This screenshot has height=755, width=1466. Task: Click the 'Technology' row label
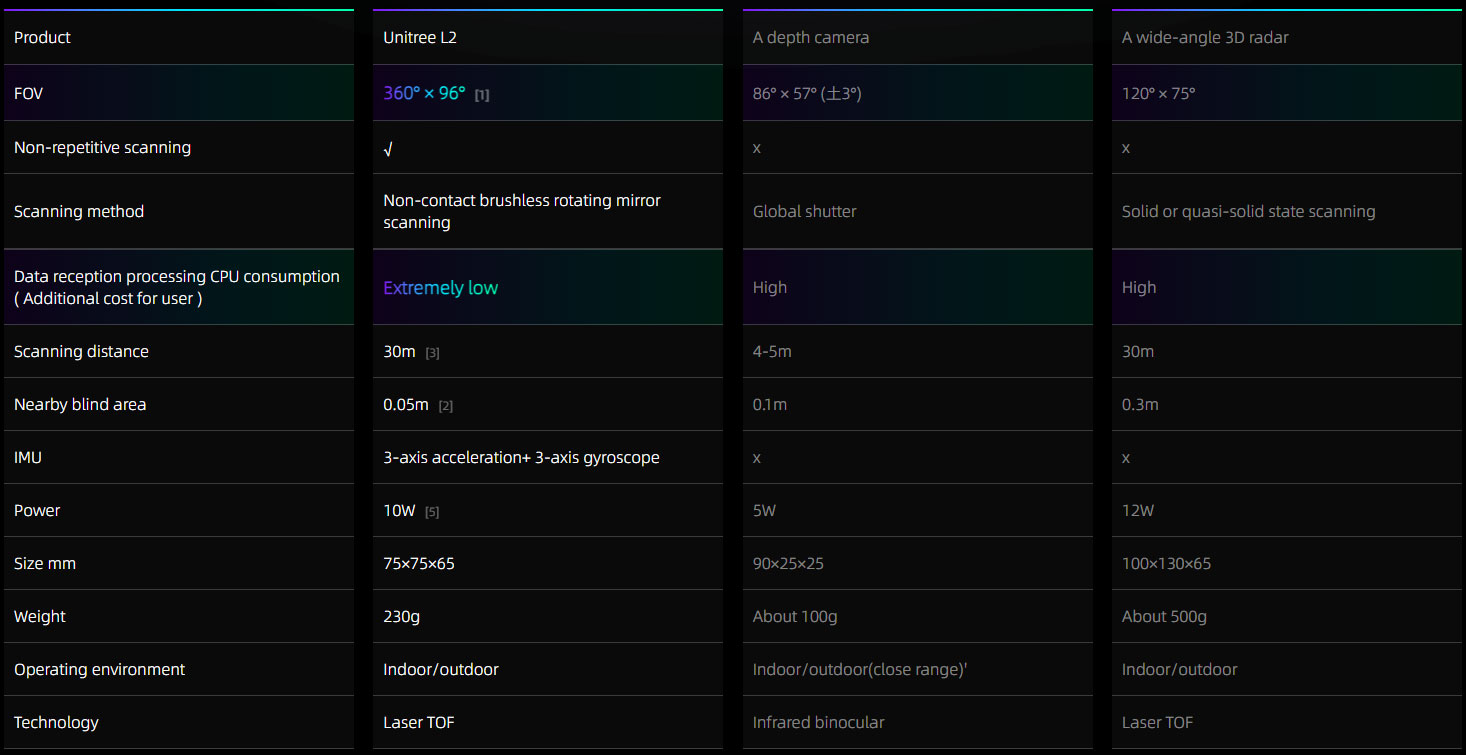pos(56,722)
